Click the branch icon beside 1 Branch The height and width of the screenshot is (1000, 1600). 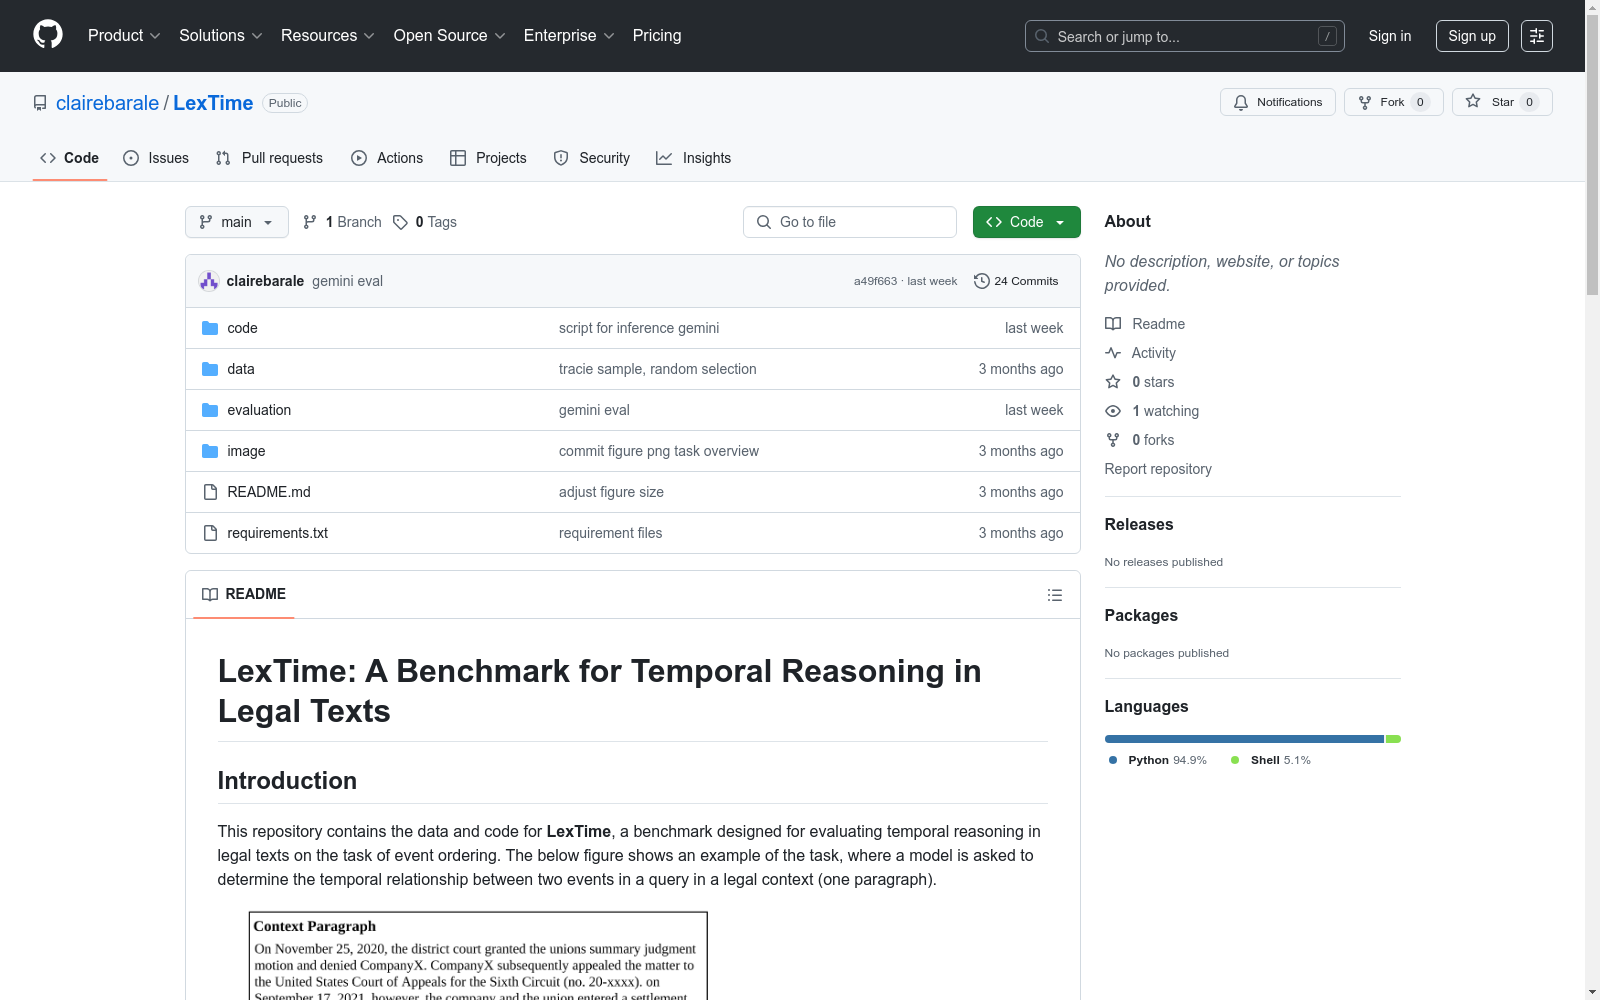coord(310,222)
